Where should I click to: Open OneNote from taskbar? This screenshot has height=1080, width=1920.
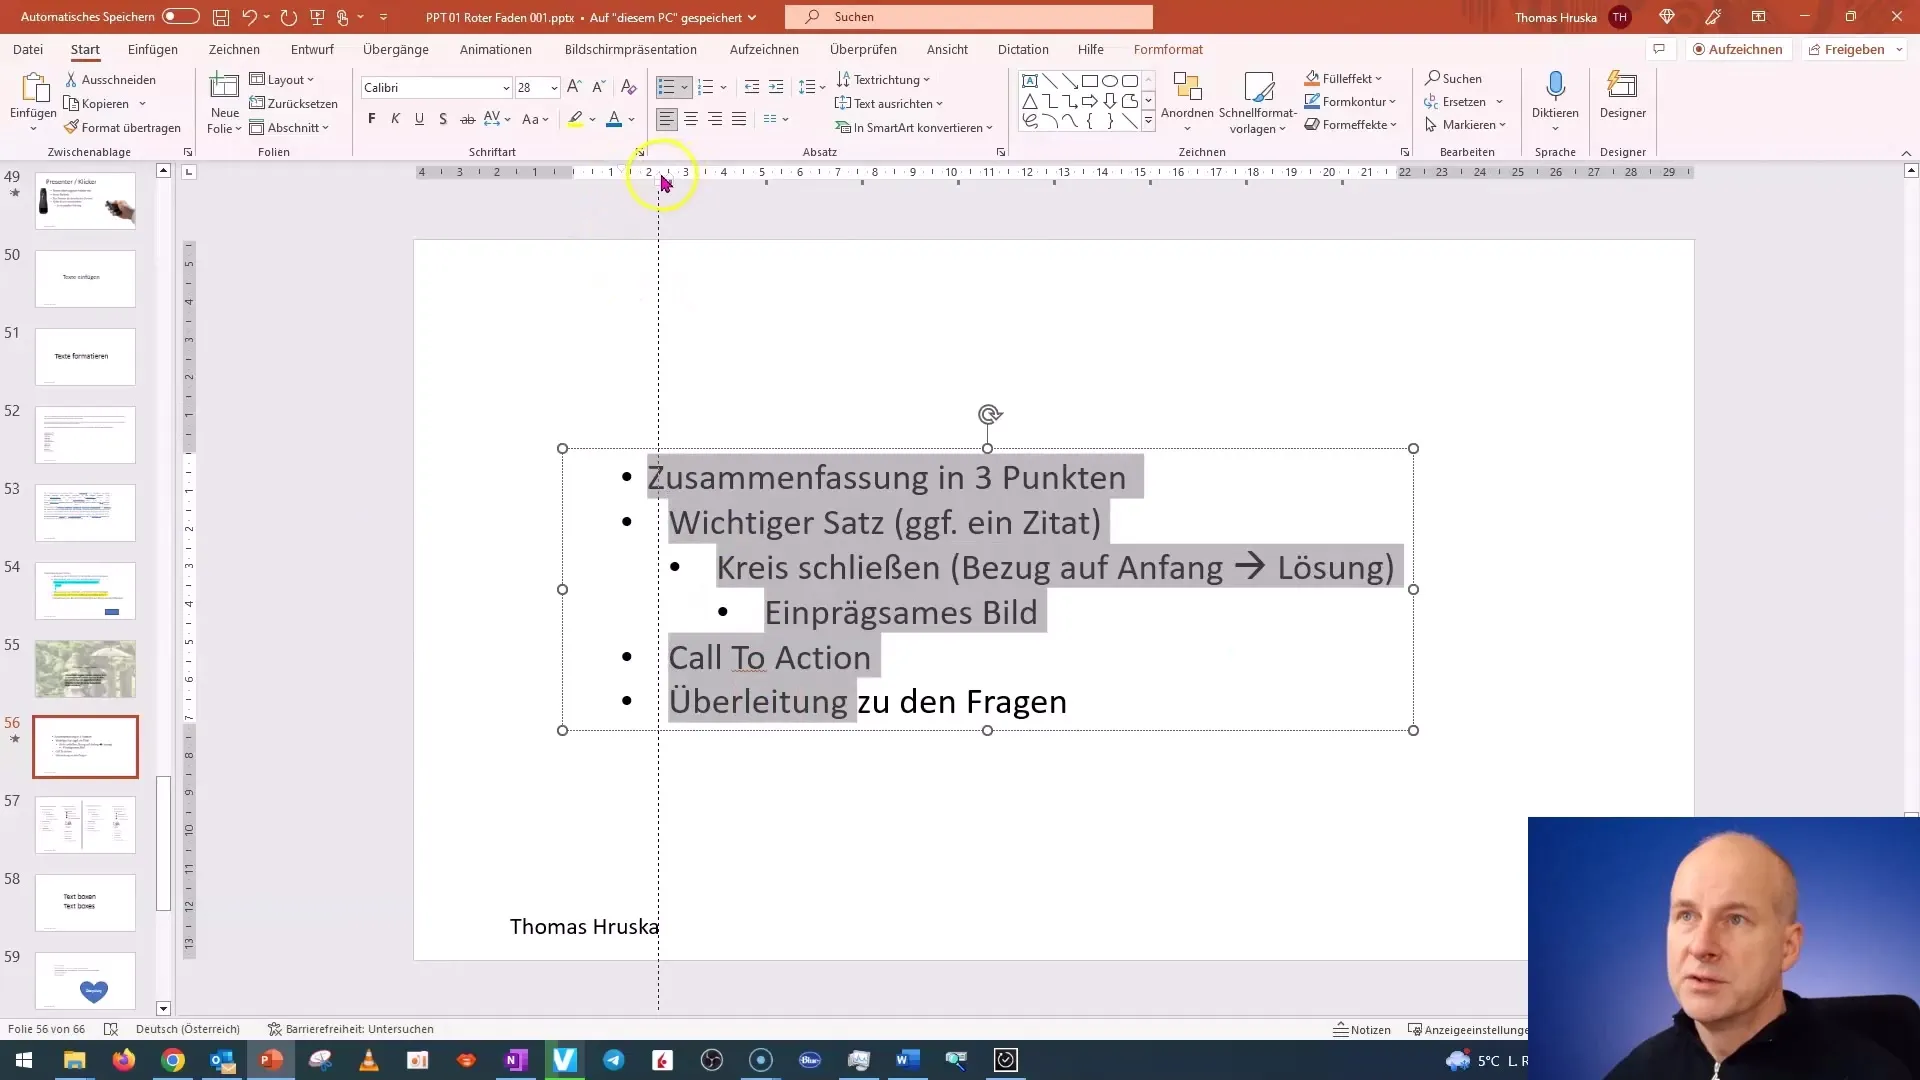(516, 1060)
